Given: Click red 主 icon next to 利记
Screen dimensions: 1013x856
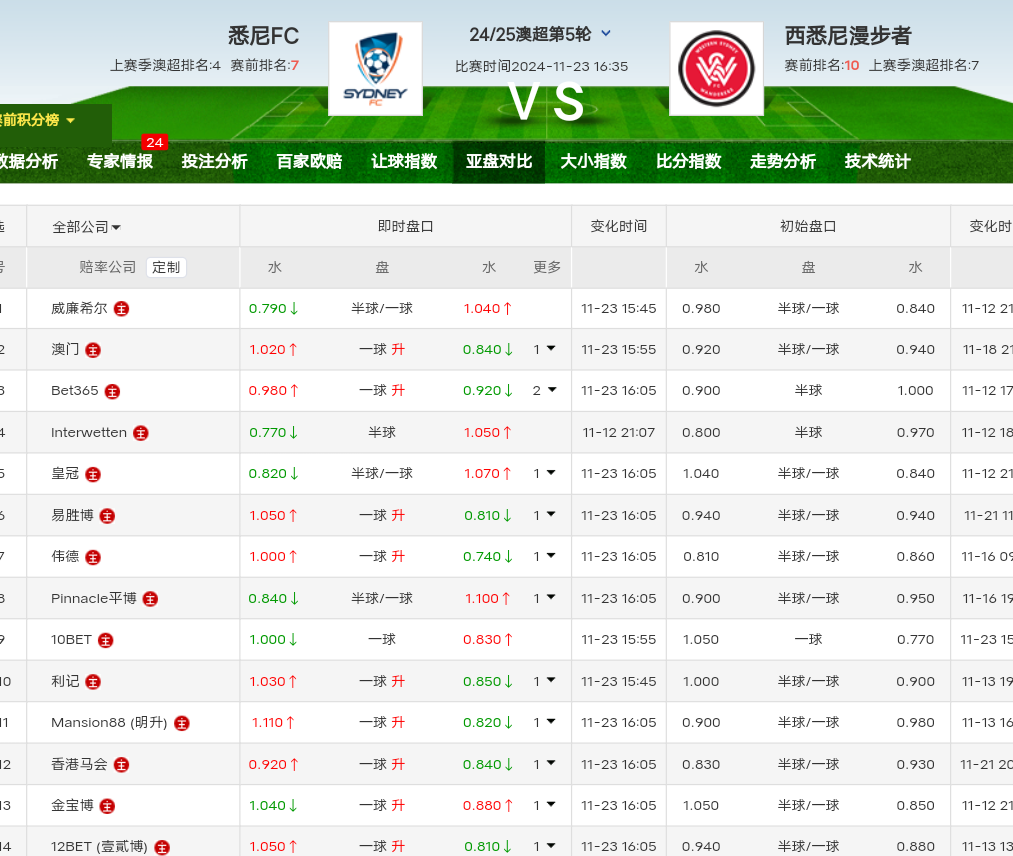Looking at the screenshot, I should 93,682.
